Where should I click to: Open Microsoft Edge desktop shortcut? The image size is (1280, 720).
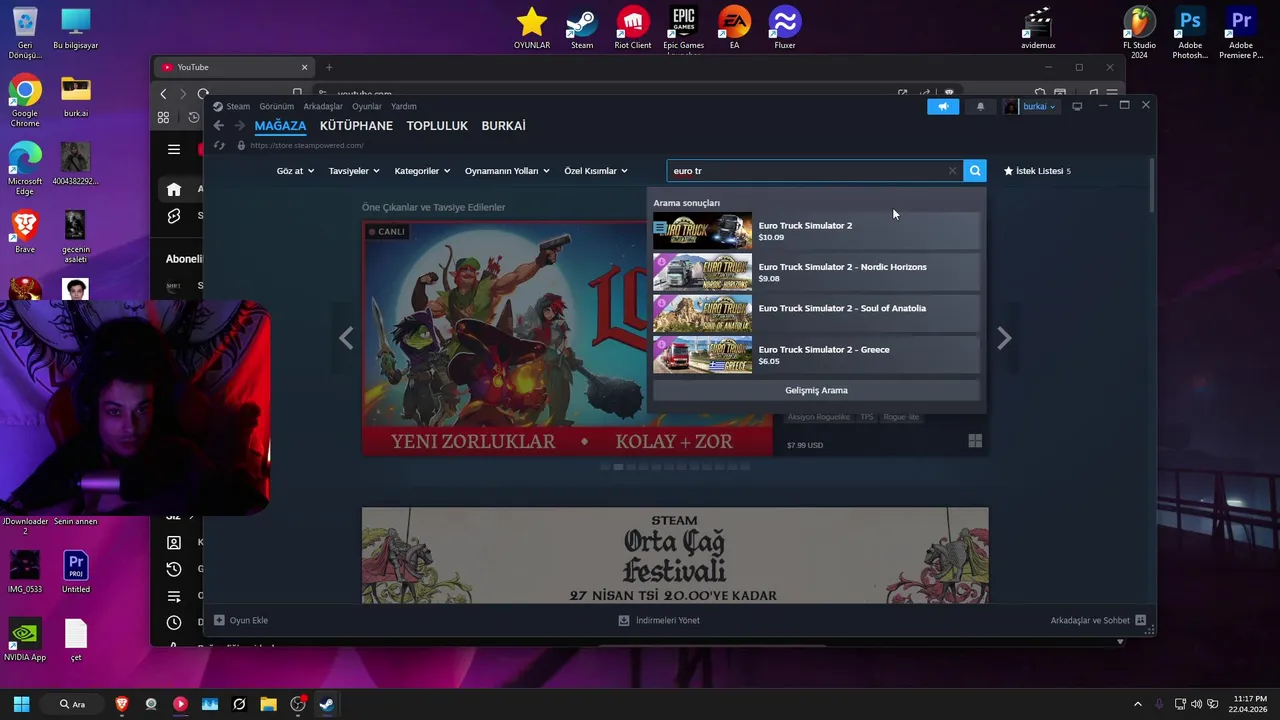click(x=25, y=167)
